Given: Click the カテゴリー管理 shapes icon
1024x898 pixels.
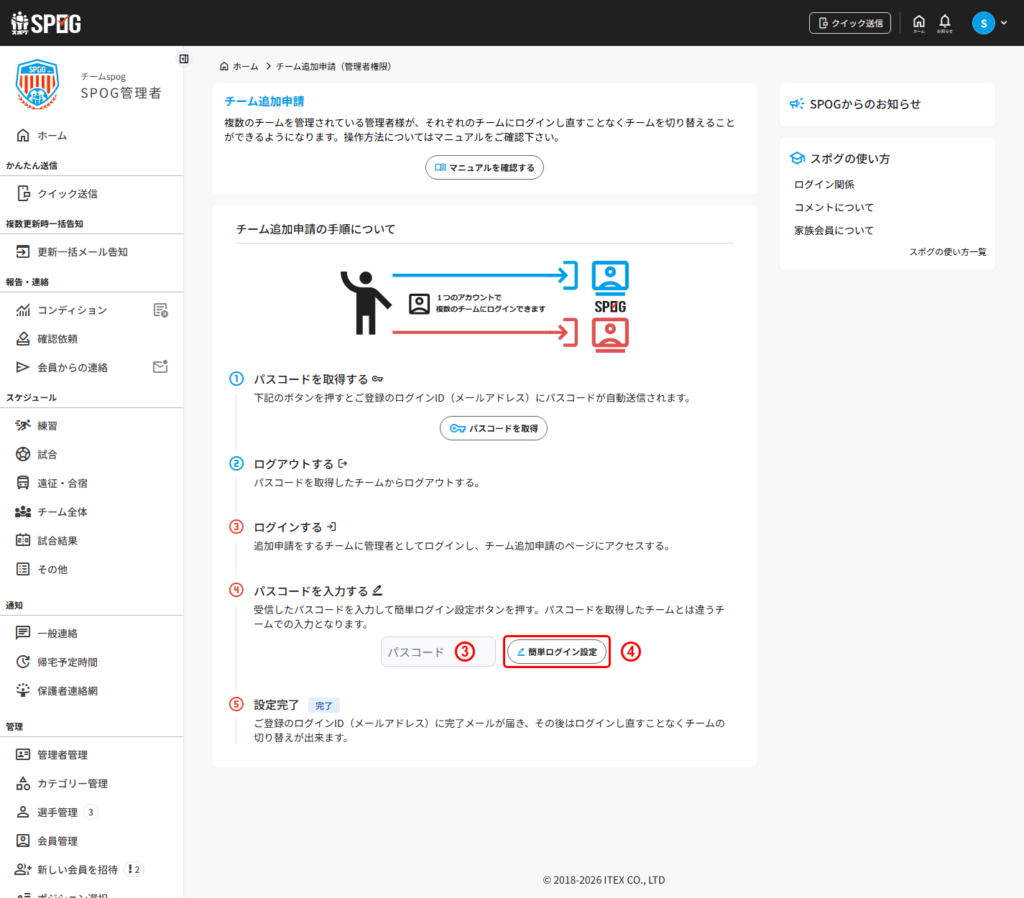Looking at the screenshot, I should click(23, 783).
